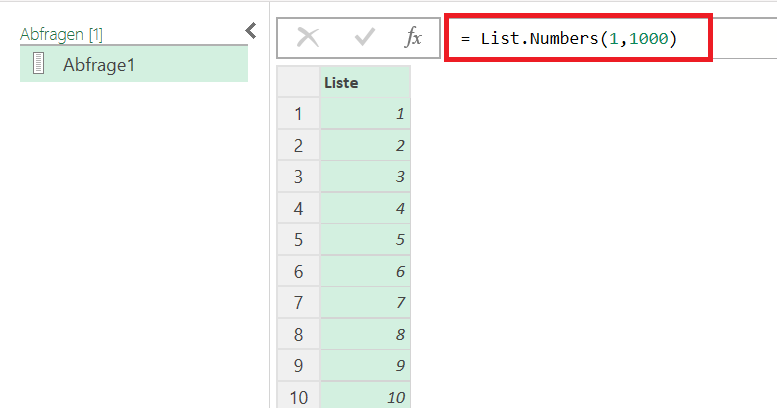Cancel formula edit with the X icon
777x408 pixels.
[308, 38]
